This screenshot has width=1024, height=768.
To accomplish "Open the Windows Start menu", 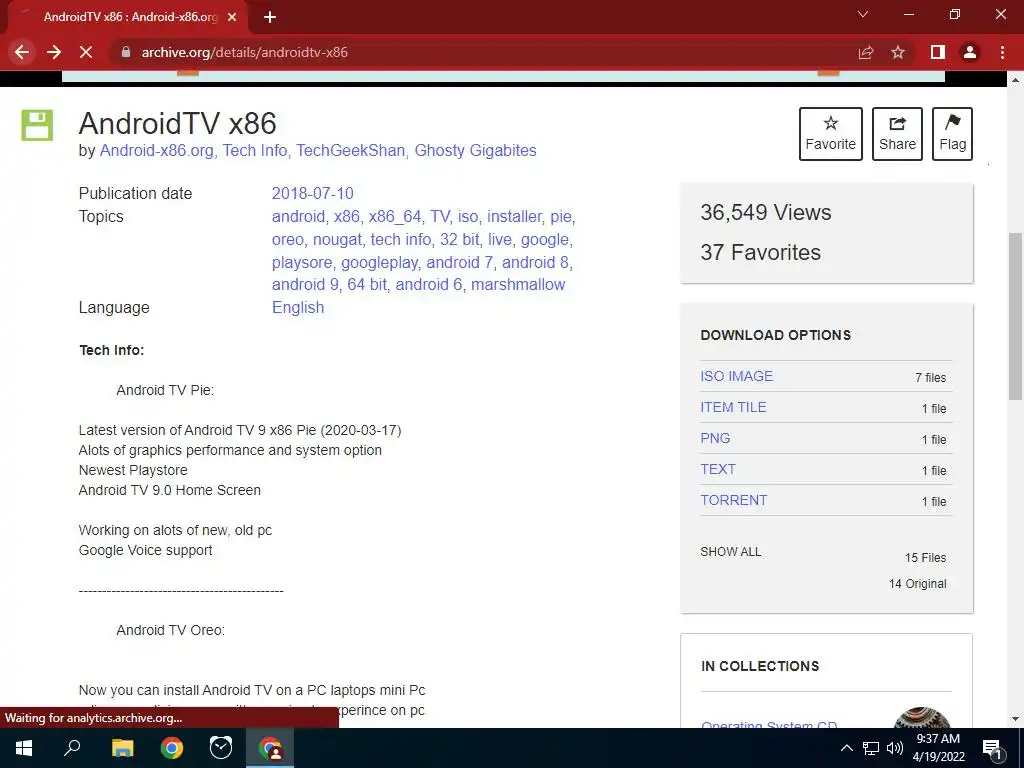I will pos(24,748).
